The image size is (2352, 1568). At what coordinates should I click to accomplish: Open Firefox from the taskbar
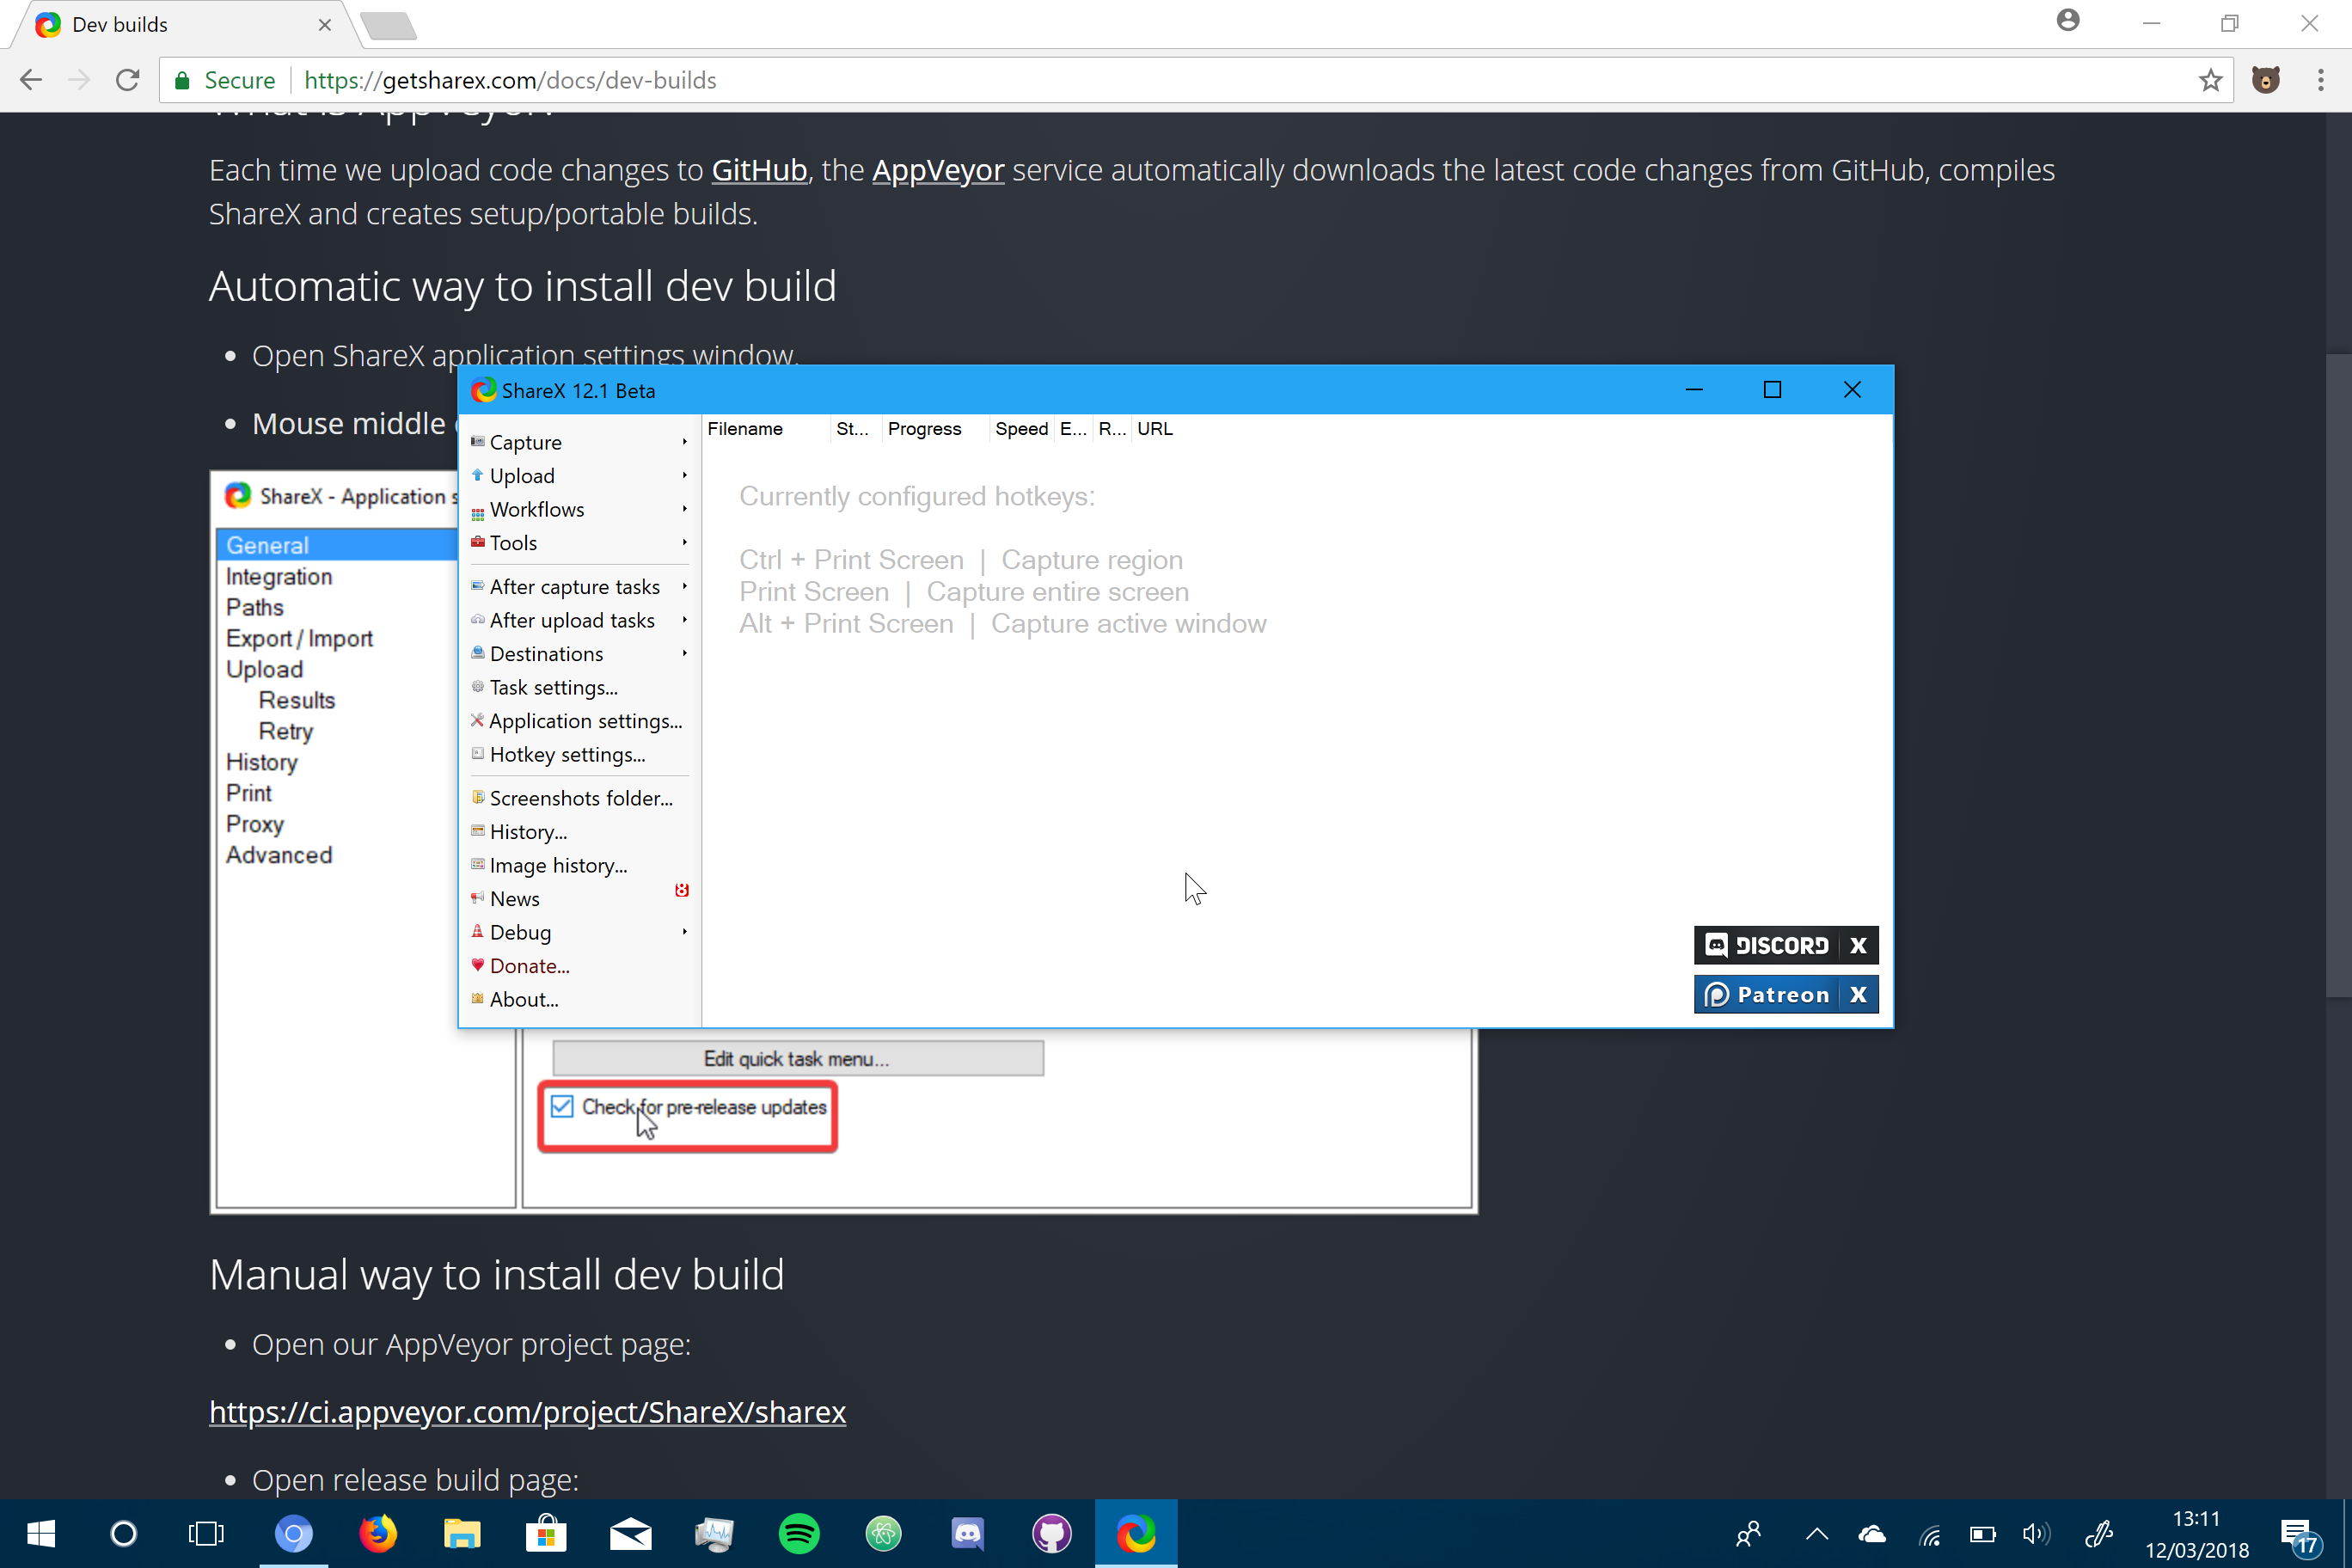(x=378, y=1533)
